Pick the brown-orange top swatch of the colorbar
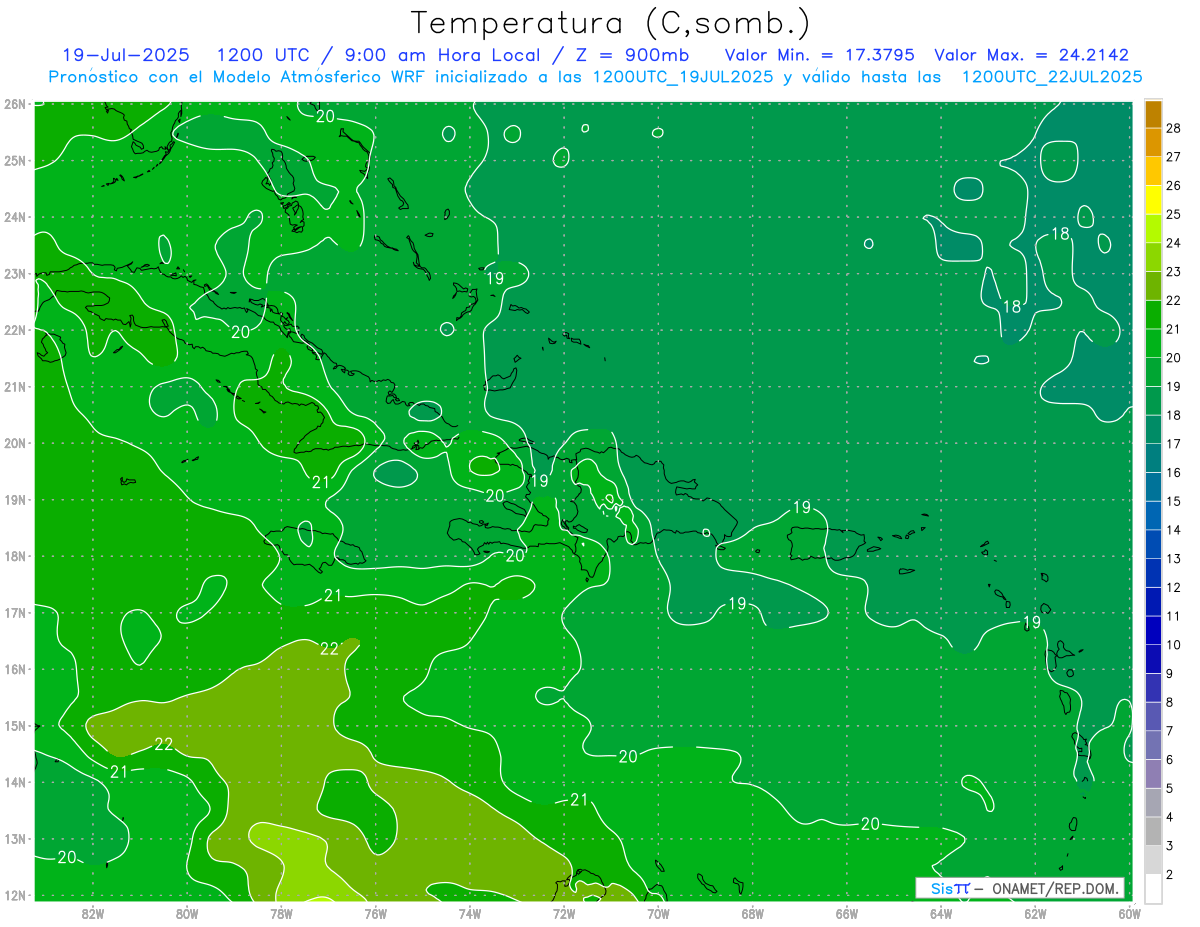The width and height of the screenshot is (1200, 927). [x=1153, y=114]
